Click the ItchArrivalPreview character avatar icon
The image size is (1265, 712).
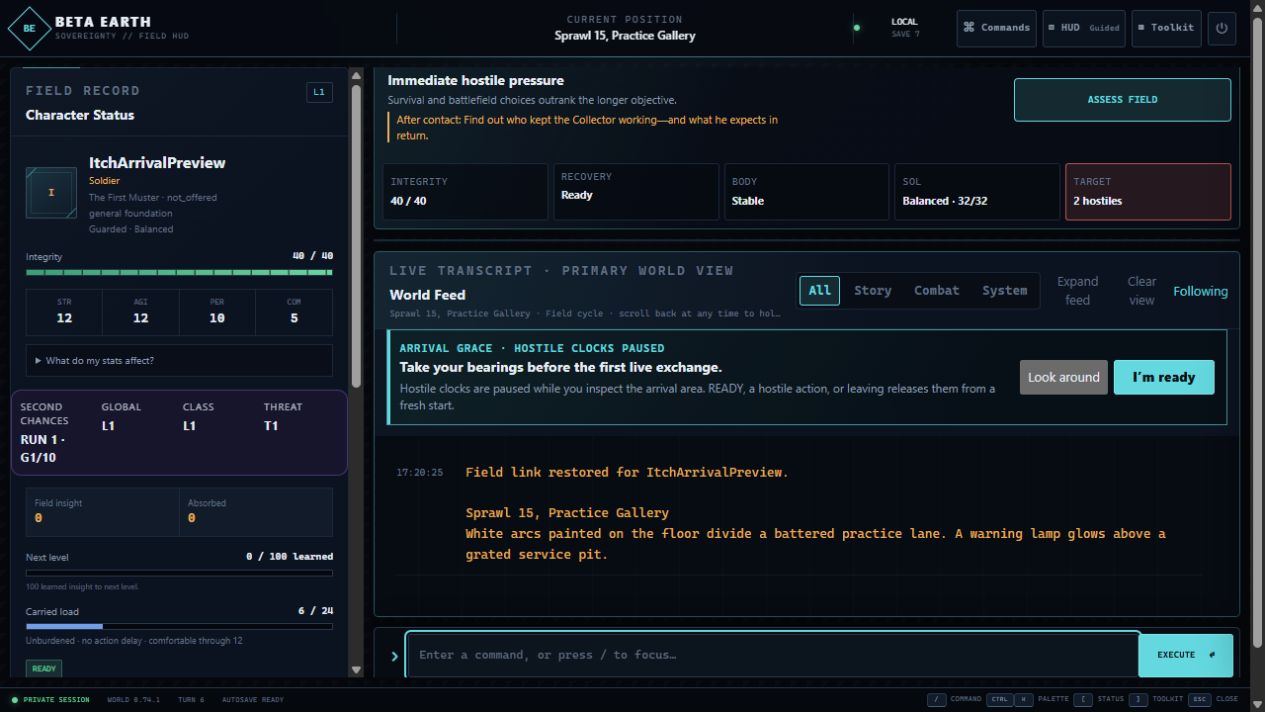coord(51,193)
